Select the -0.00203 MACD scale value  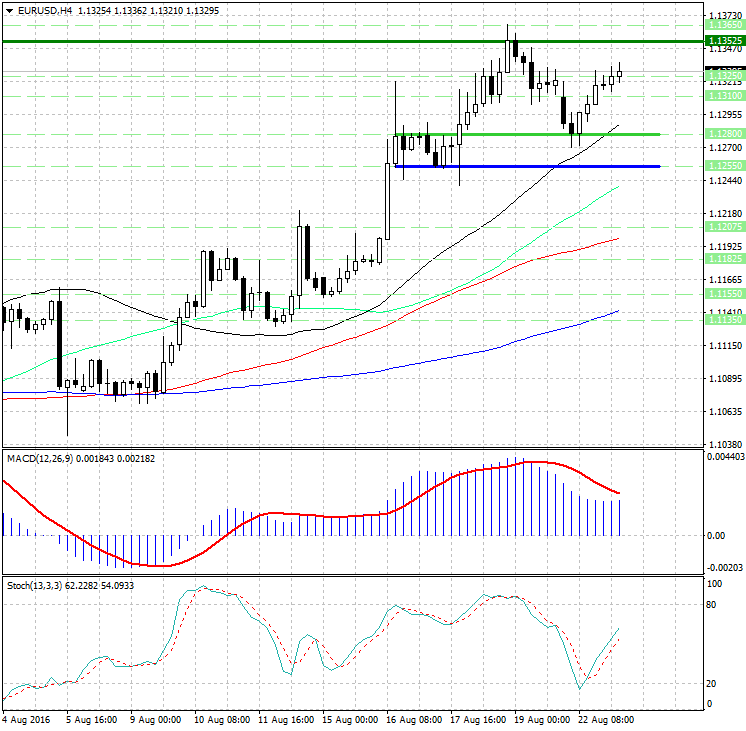725,567
